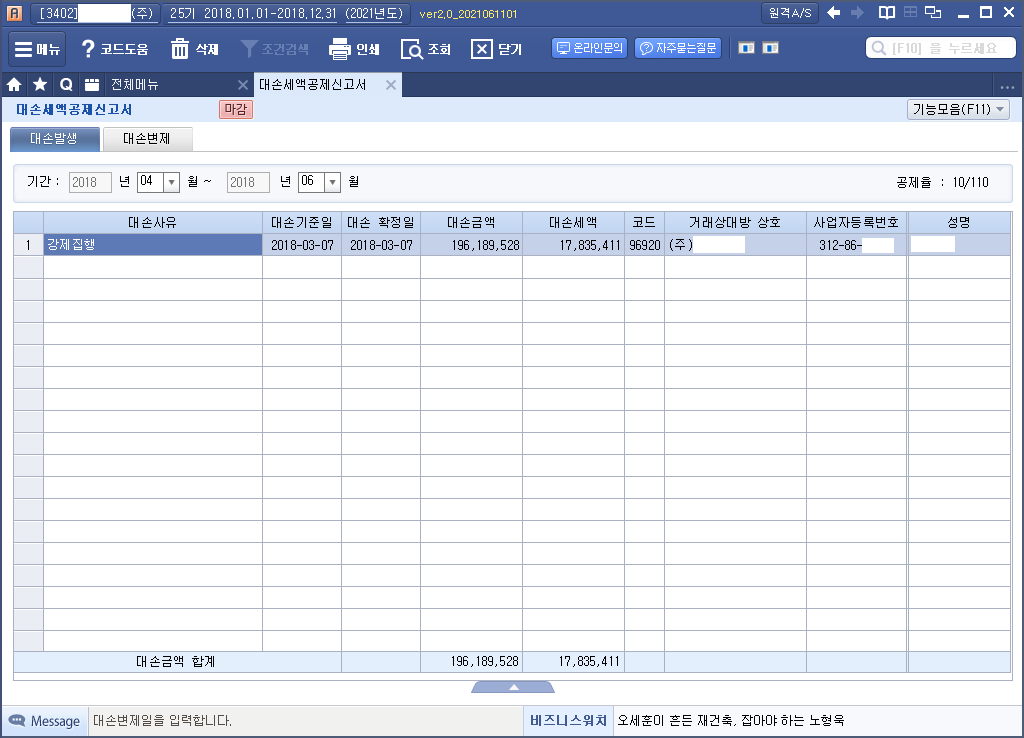
Task: Click the end year field 2018
Action: (248, 182)
